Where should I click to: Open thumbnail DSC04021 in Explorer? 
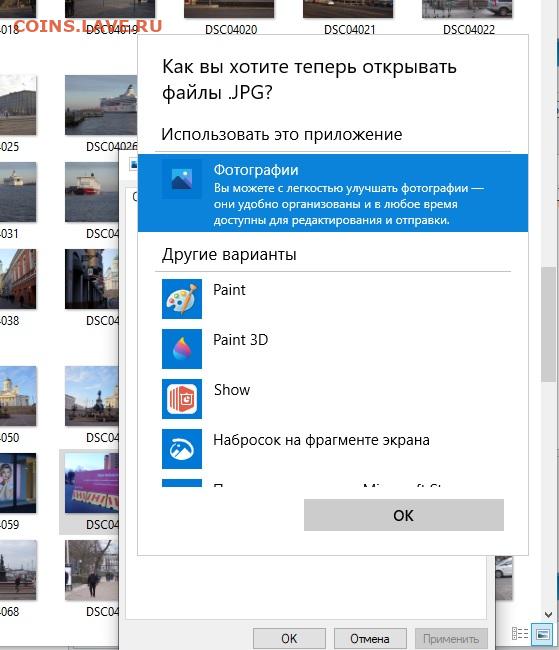(348, 9)
